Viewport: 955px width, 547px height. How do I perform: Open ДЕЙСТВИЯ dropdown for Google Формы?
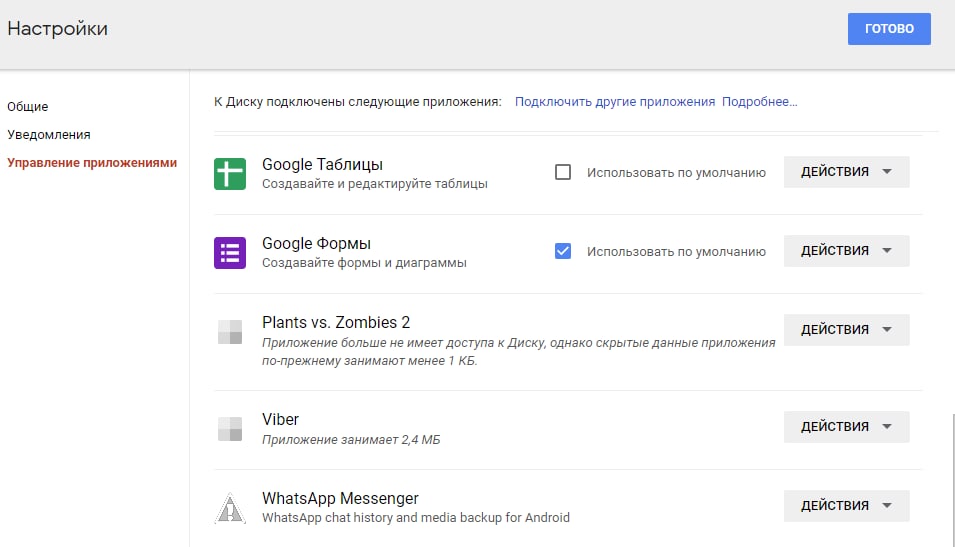click(x=846, y=250)
